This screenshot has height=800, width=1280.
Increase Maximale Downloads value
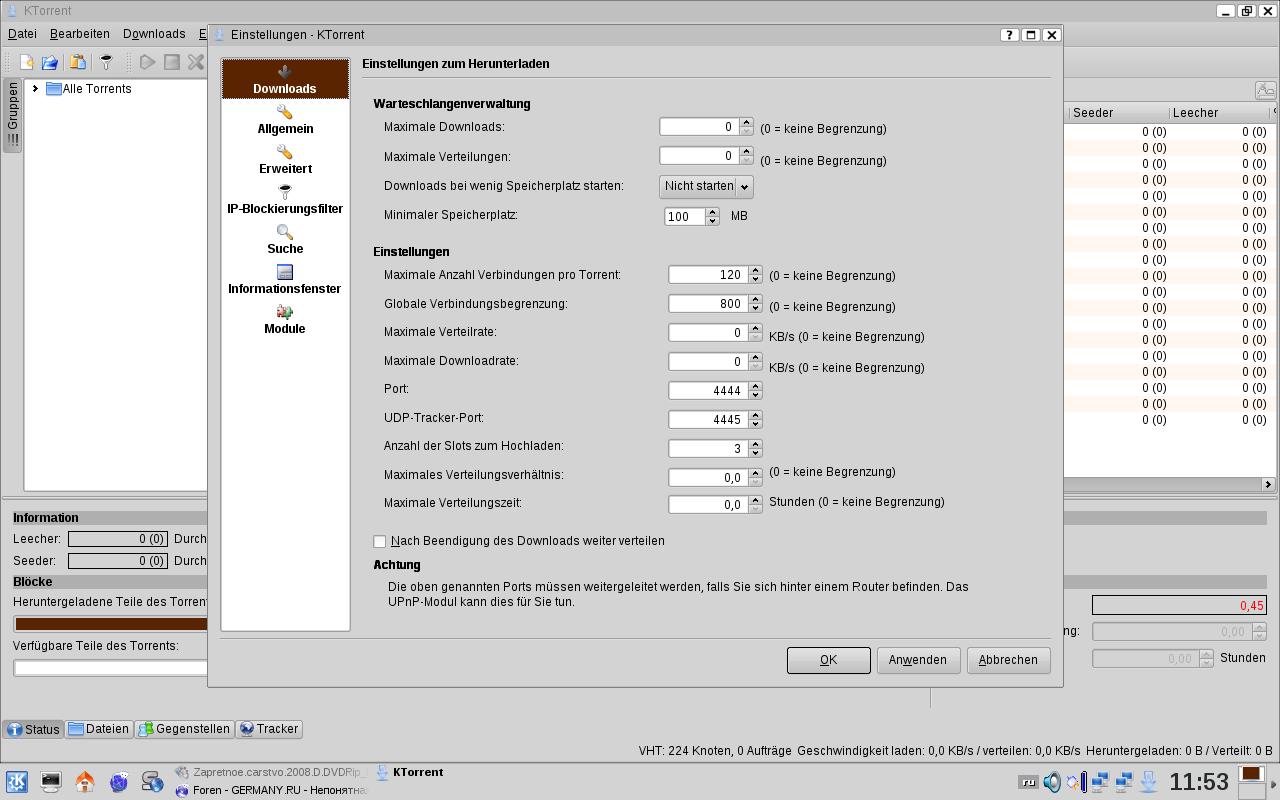point(746,123)
